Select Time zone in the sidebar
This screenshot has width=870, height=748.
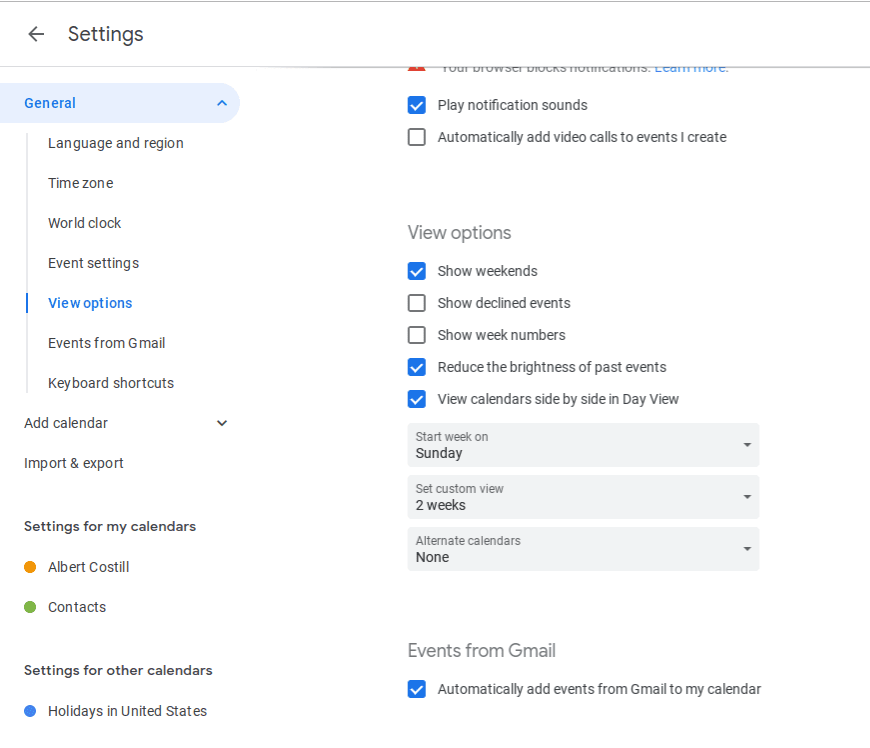(81, 183)
